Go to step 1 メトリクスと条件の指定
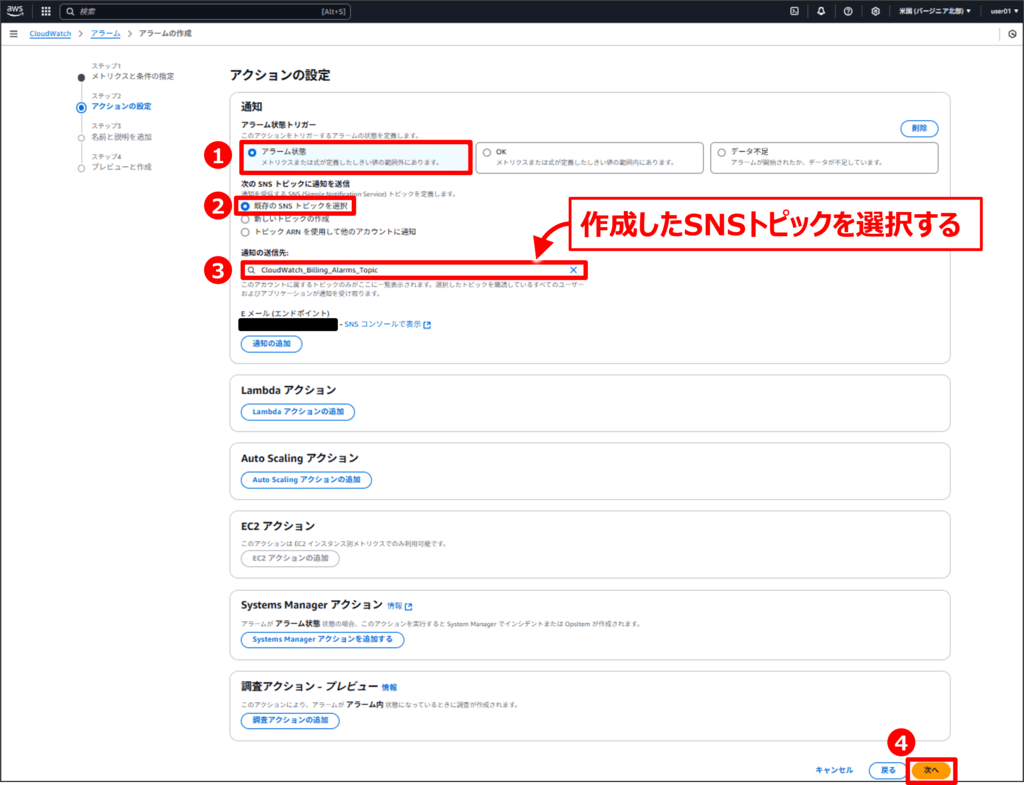 (x=133, y=76)
